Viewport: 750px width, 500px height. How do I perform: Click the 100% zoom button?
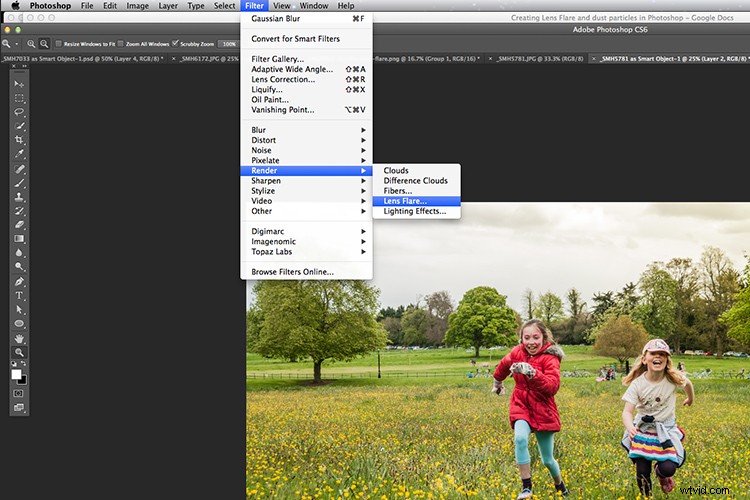229,44
